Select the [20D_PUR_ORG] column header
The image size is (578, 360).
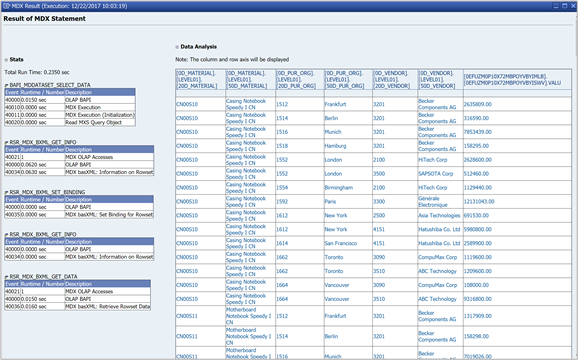tap(300, 79)
